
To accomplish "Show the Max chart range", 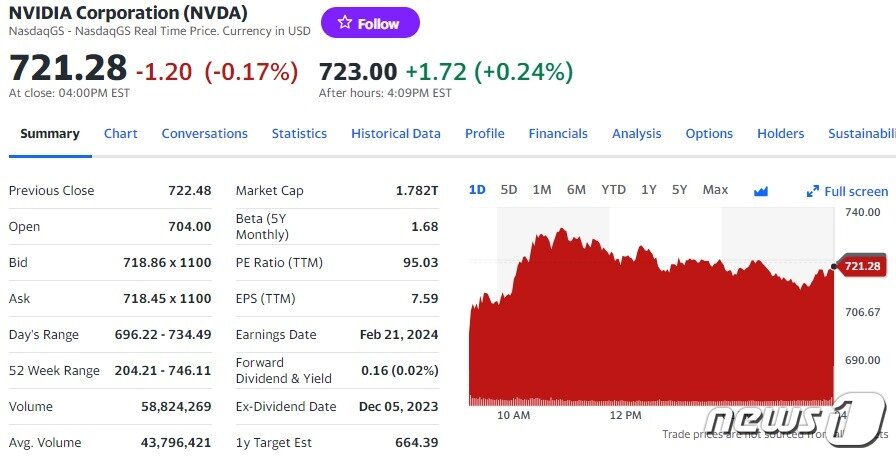I will tap(715, 190).
